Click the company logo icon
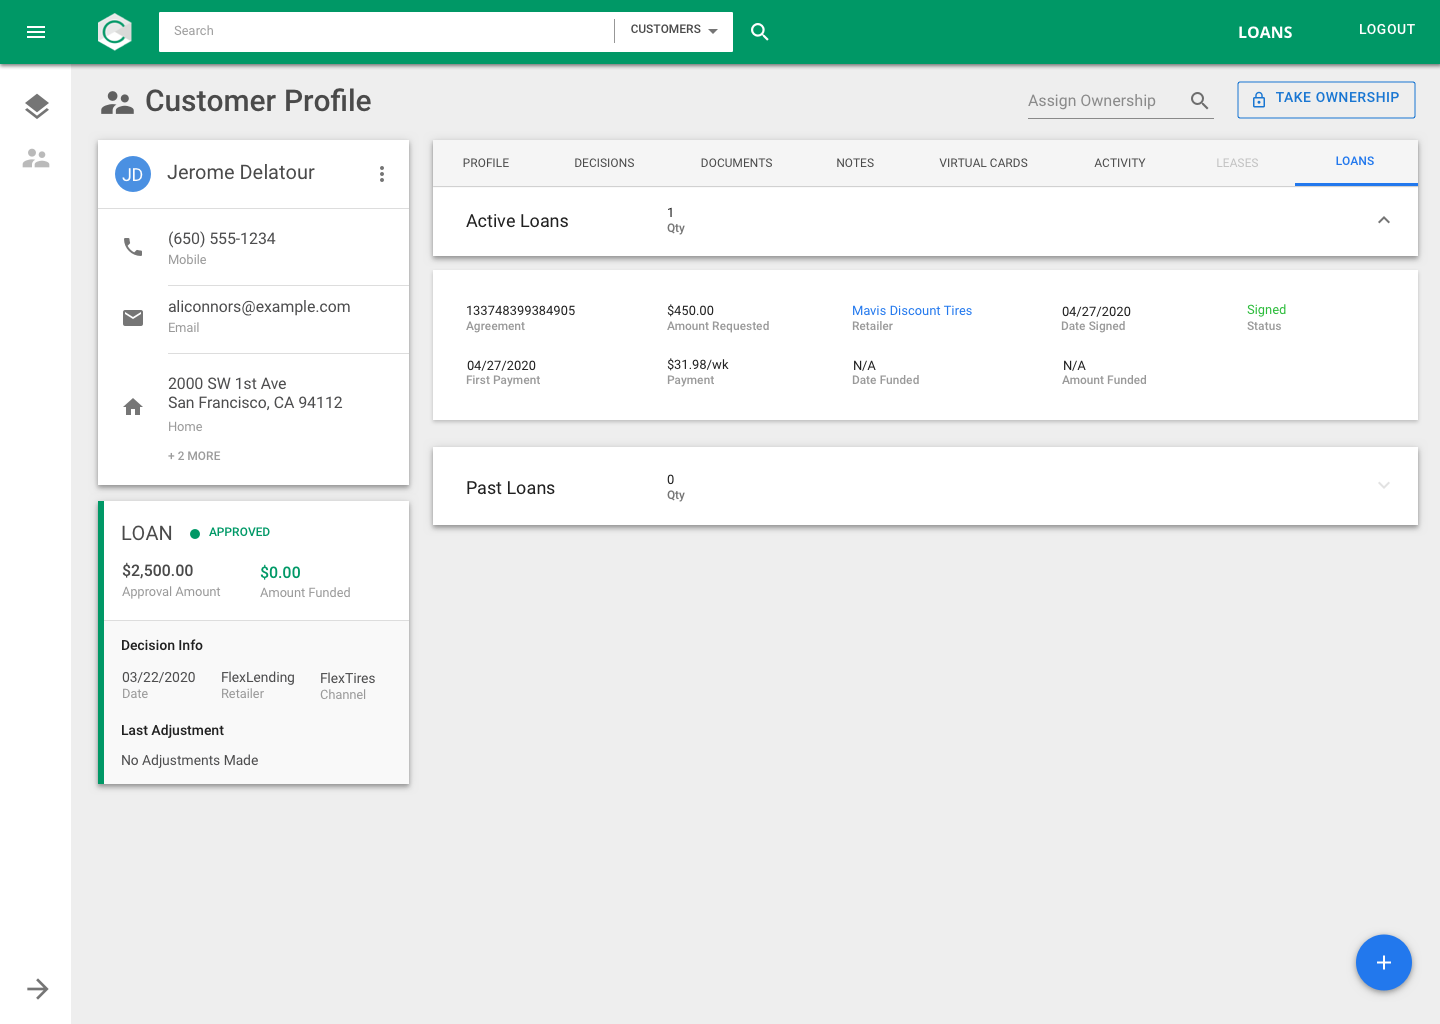Screen dimensions: 1440x1024 (115, 32)
